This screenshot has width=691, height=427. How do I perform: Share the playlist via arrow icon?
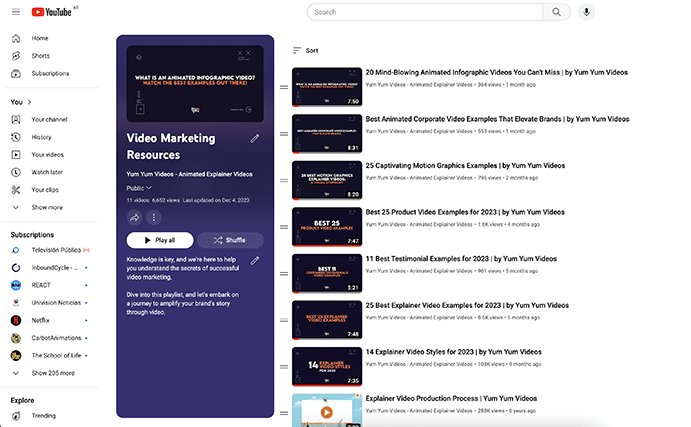coord(134,217)
